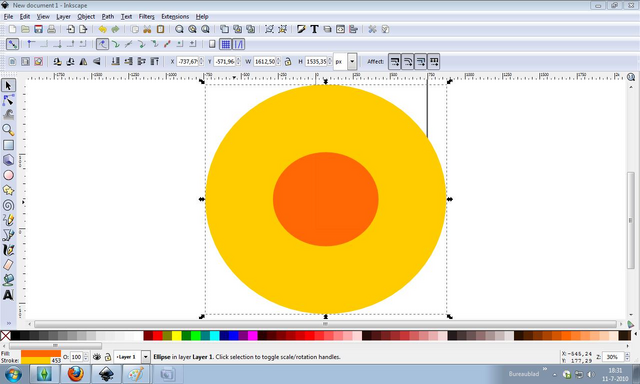Toggle the main snapping enable button
Image resolution: width=640 pixels, height=384 pixels.
coord(12,44)
